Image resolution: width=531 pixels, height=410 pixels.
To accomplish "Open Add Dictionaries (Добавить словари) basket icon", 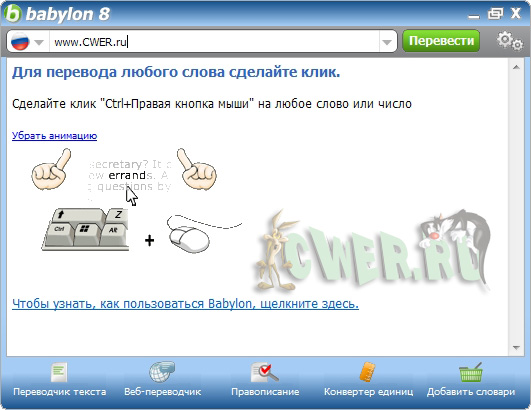I will tap(471, 372).
